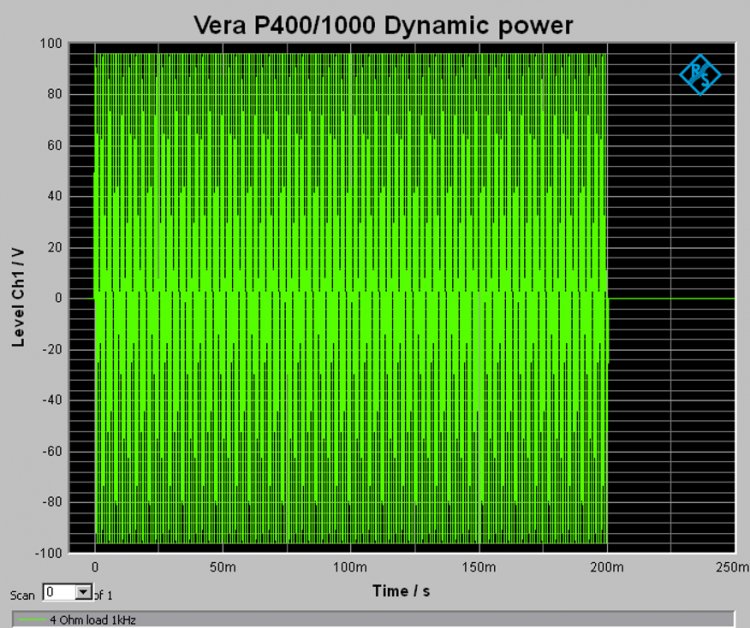
Task: Click the '-40' Y-axis tick label
Action: tap(52, 400)
